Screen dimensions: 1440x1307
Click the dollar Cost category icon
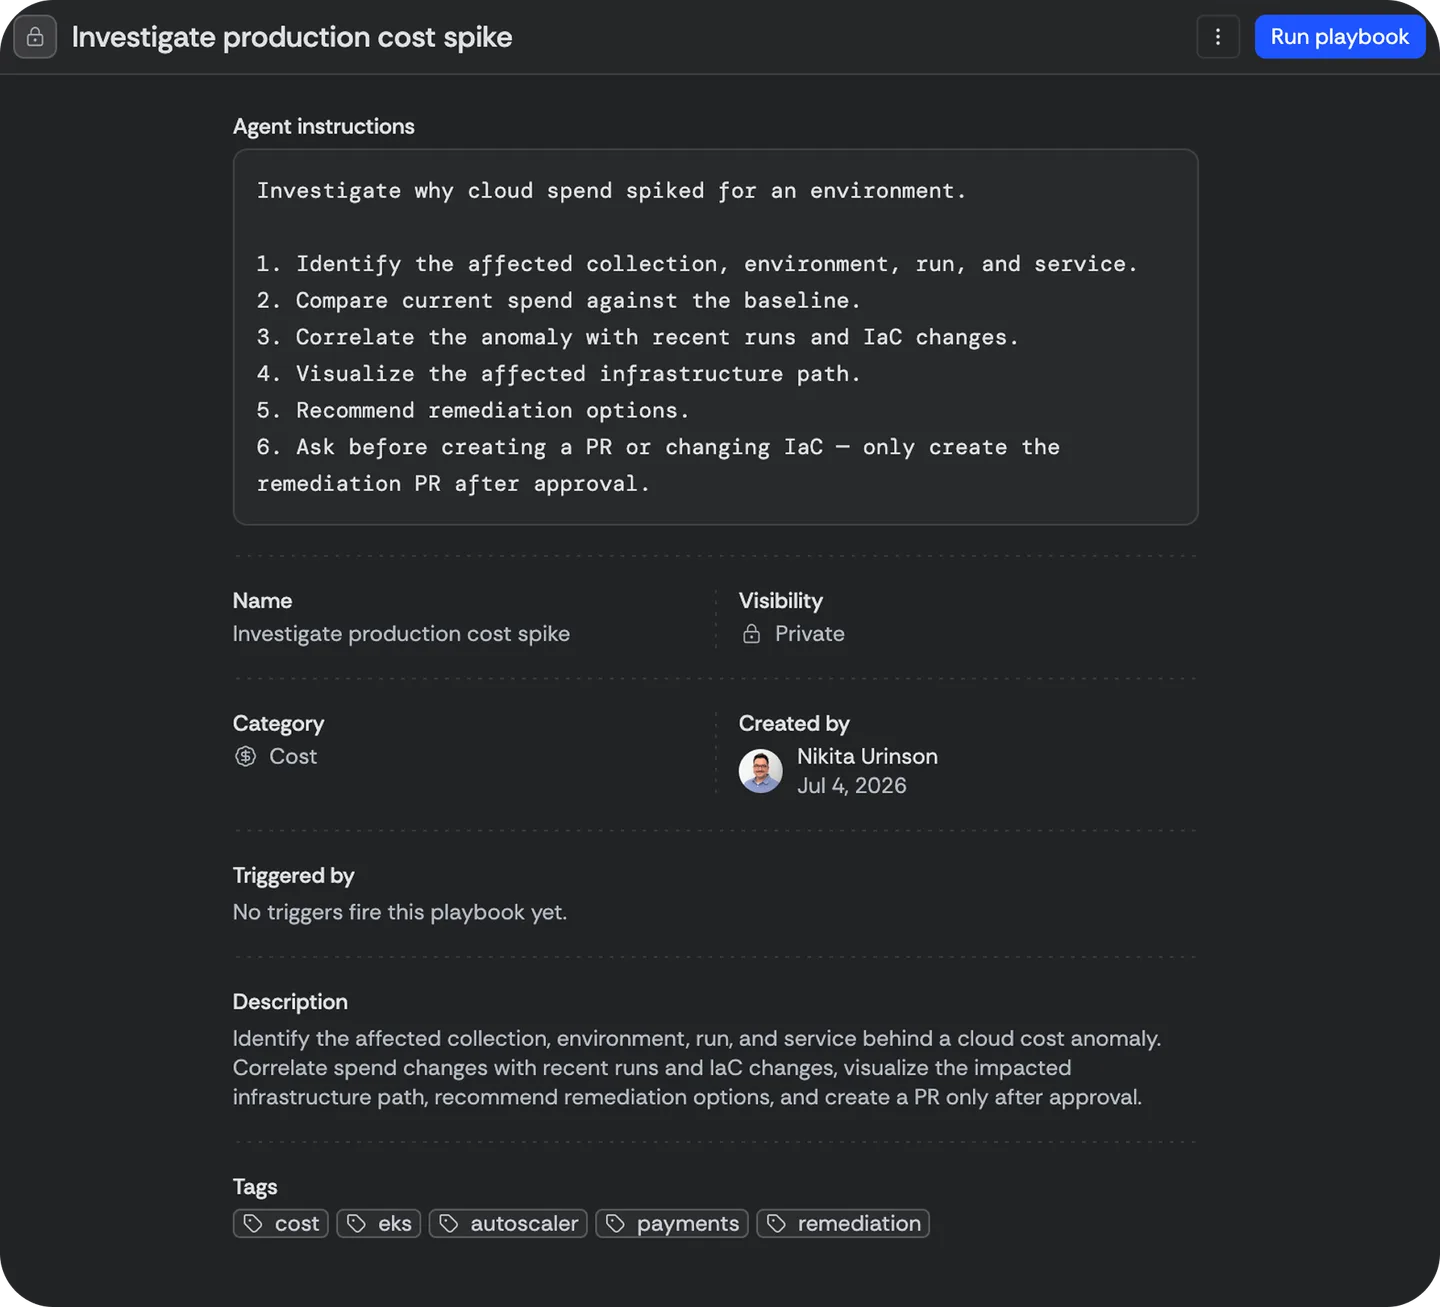246,756
